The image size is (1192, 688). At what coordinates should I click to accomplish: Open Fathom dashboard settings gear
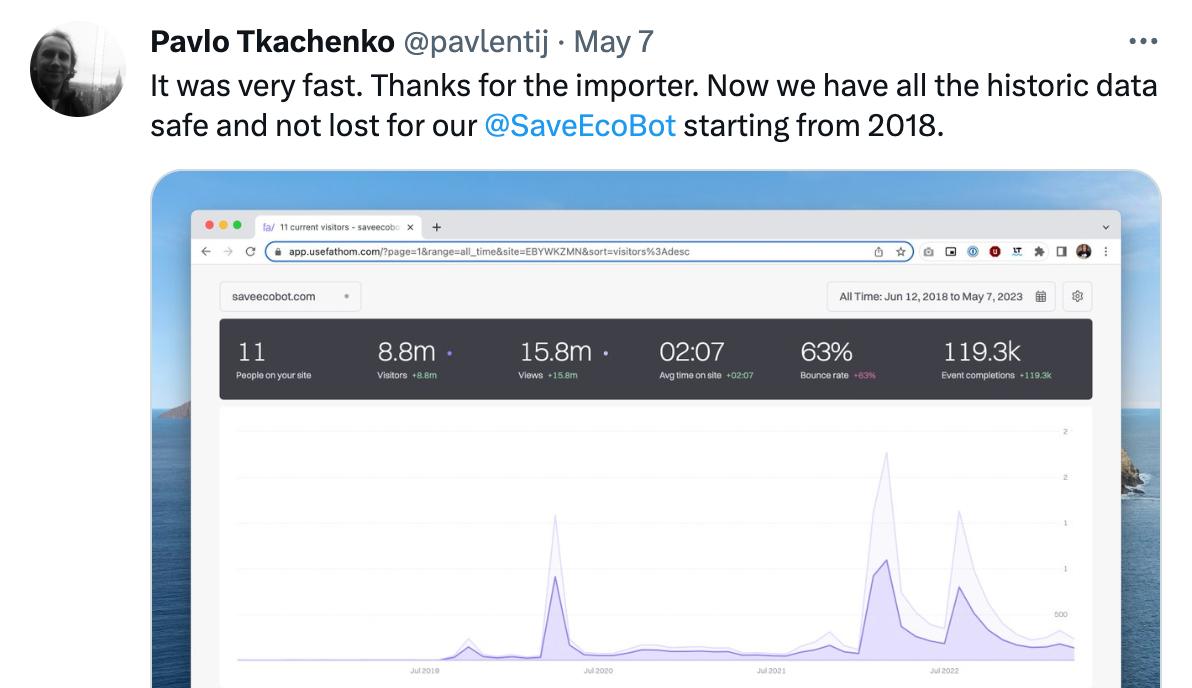[x=1077, y=296]
